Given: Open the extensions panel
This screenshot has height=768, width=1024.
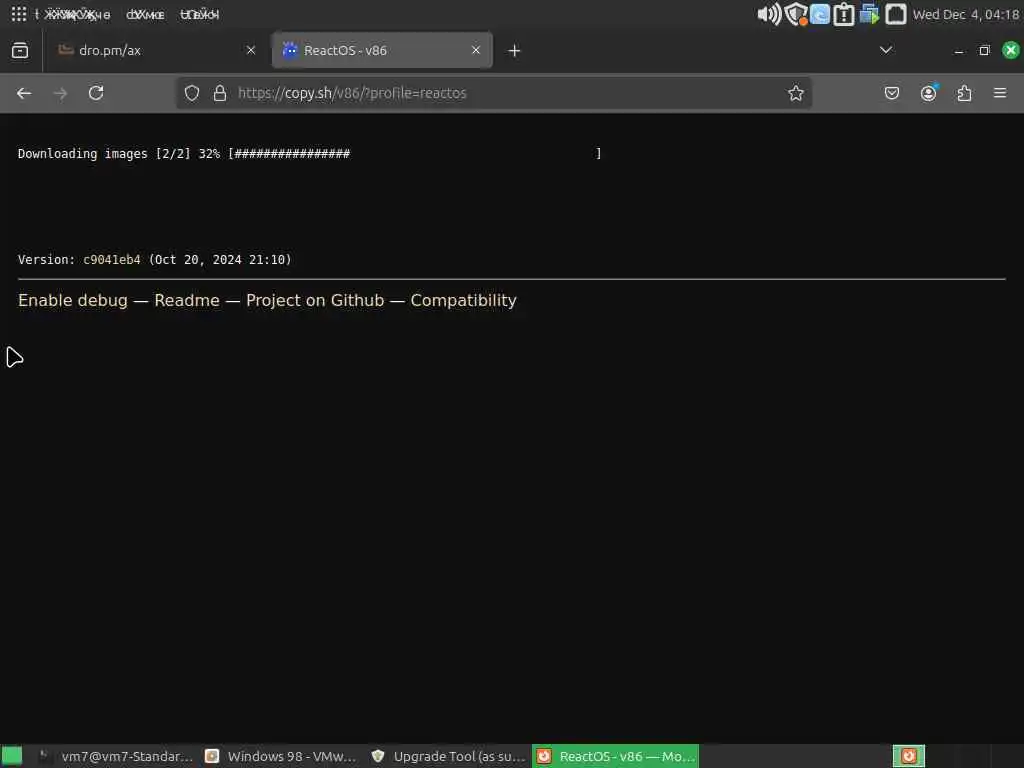Looking at the screenshot, I should 965,93.
